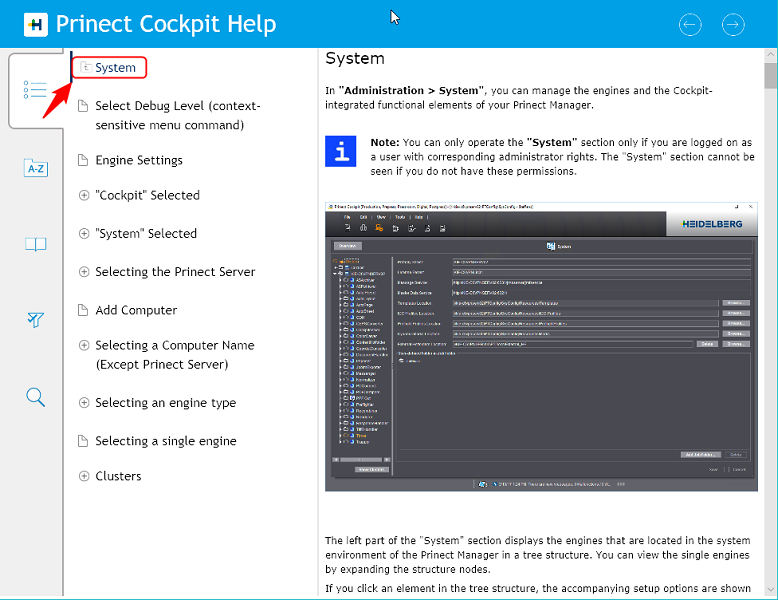Open the glossary book icon
778x600 pixels.
(x=35, y=244)
